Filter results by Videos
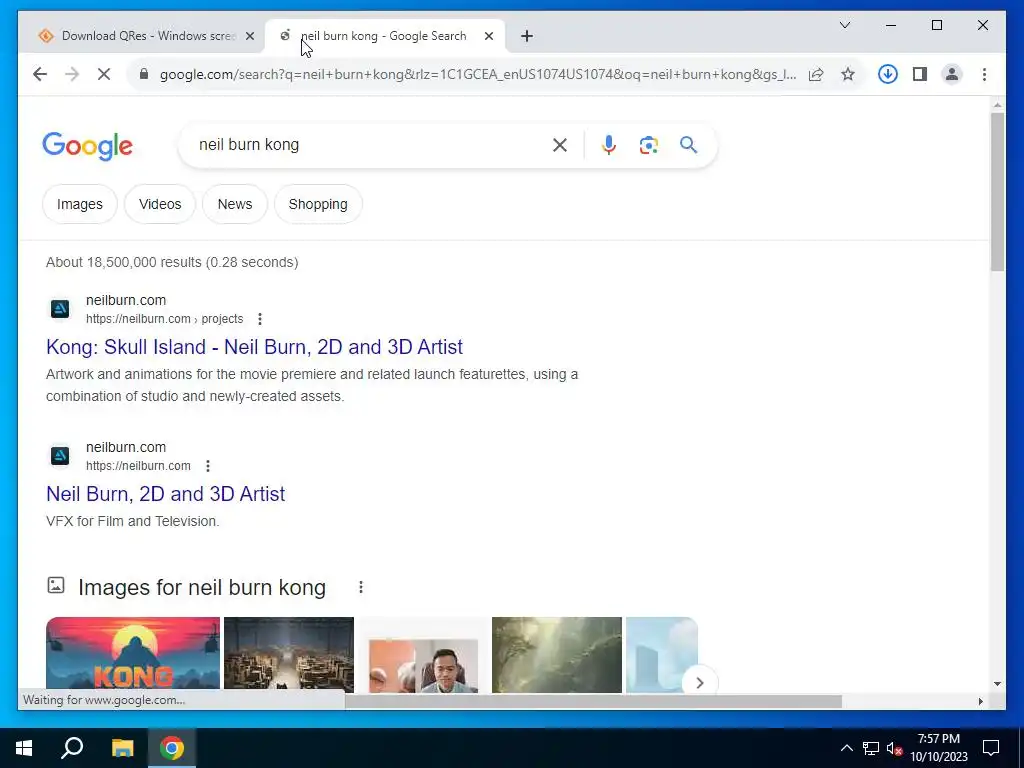This screenshot has width=1024, height=768. tap(160, 204)
